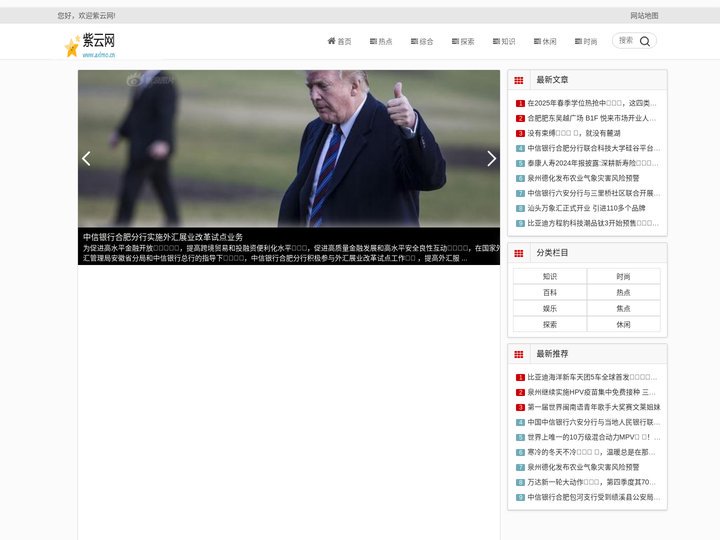
Task: Click the carousel news photo
Action: coord(289,148)
